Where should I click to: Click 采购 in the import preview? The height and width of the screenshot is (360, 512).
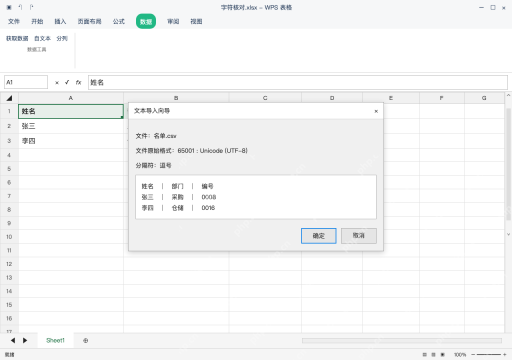177,197
